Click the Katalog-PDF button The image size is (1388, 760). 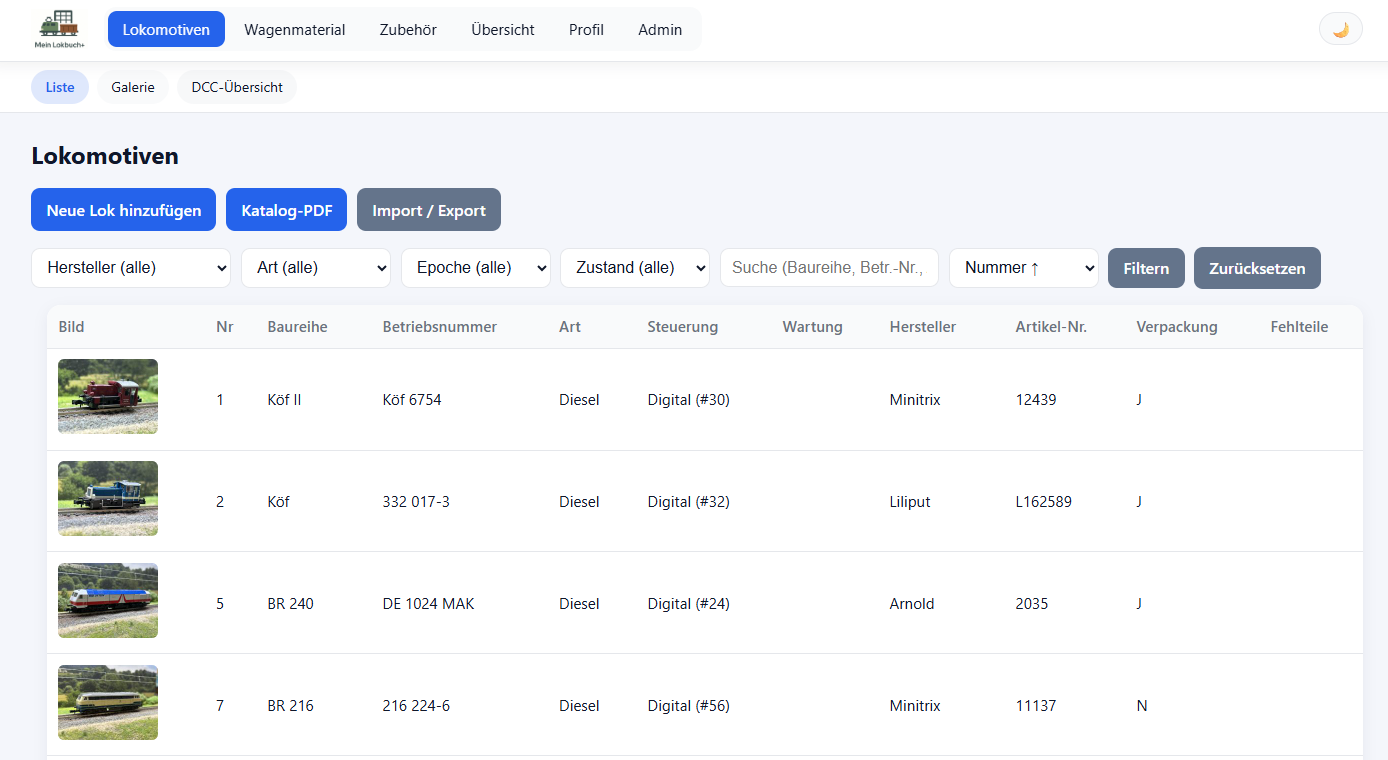(287, 210)
